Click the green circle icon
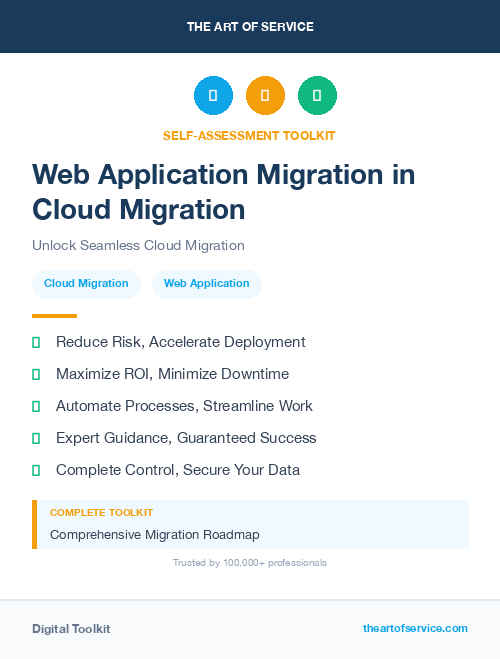The image size is (500, 659). tap(317, 95)
